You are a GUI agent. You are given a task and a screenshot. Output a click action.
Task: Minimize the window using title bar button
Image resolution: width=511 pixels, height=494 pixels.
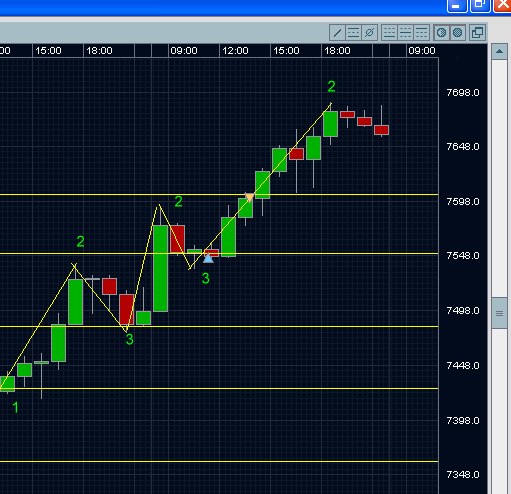tap(457, 5)
